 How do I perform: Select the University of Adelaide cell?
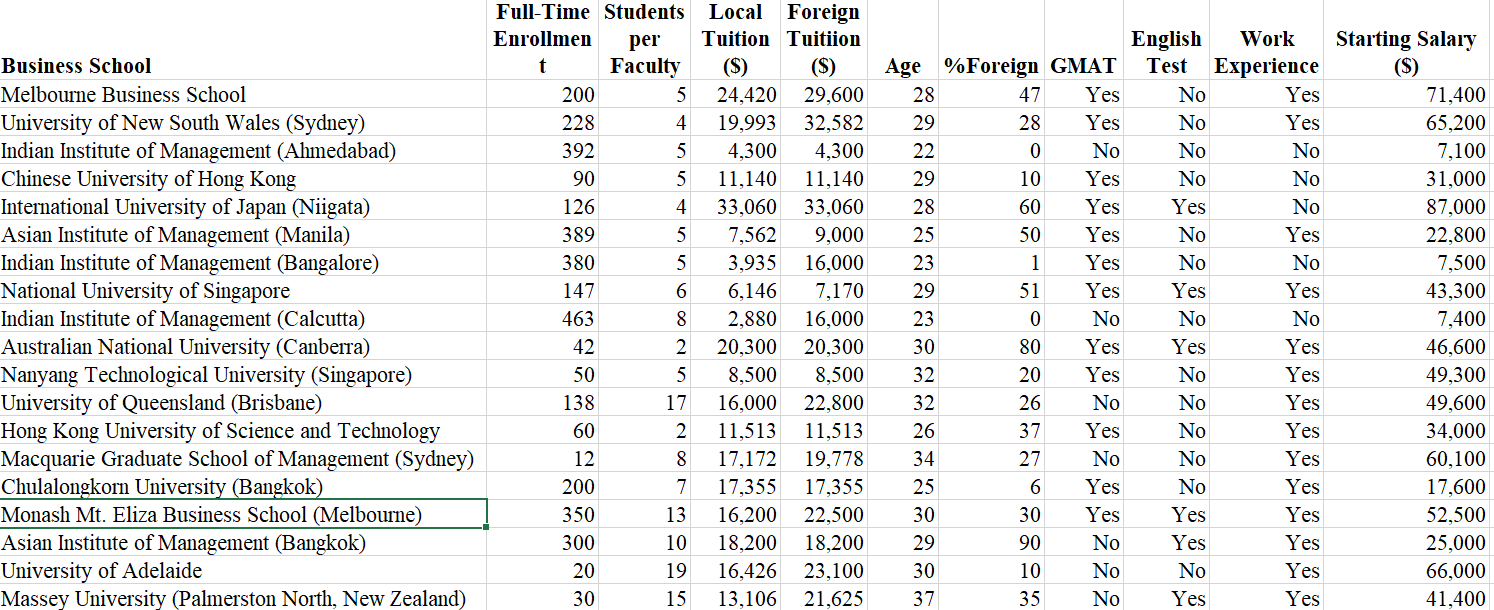click(244, 571)
